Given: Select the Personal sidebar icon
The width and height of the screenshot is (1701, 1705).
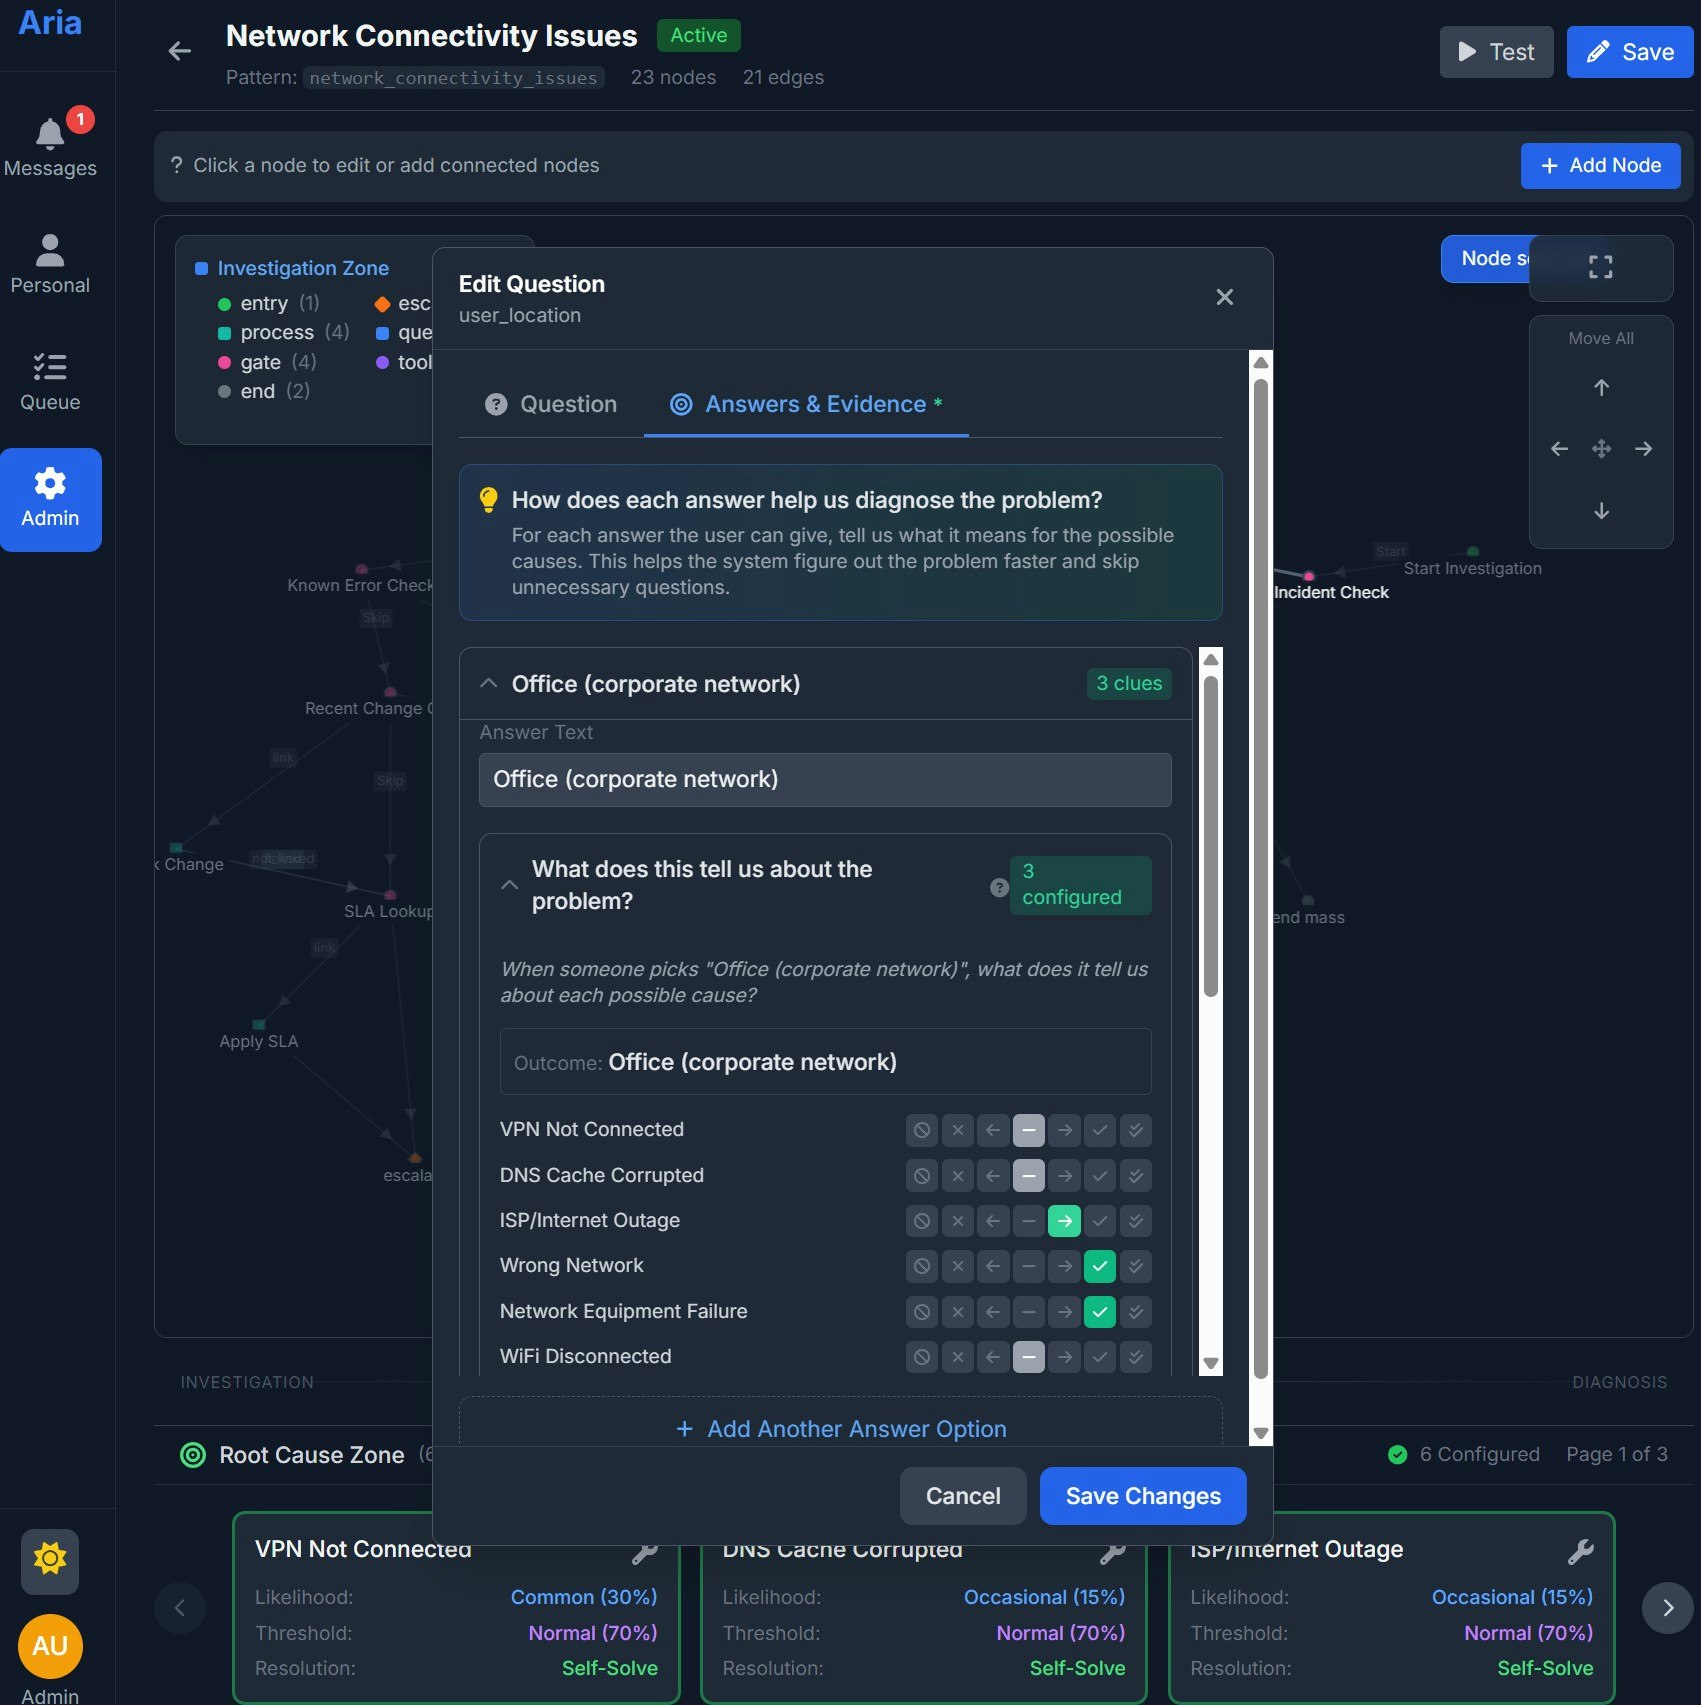Looking at the screenshot, I should (50, 250).
